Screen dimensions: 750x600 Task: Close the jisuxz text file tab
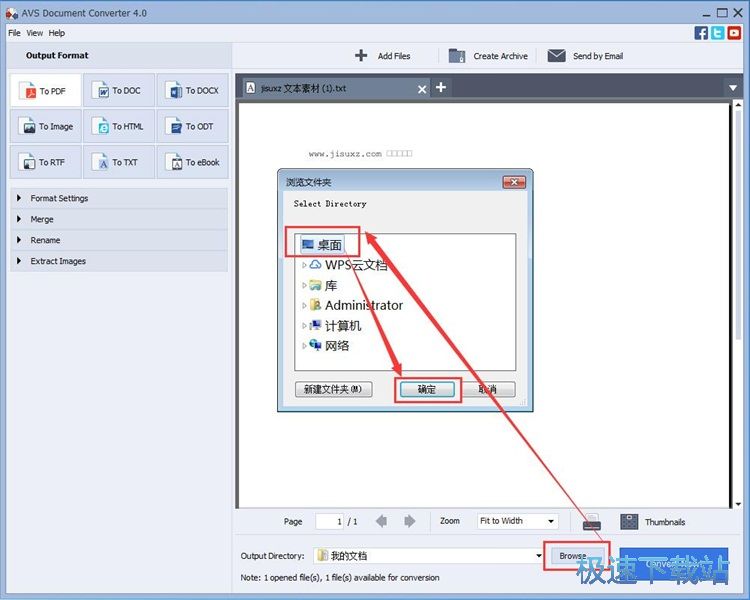click(422, 89)
